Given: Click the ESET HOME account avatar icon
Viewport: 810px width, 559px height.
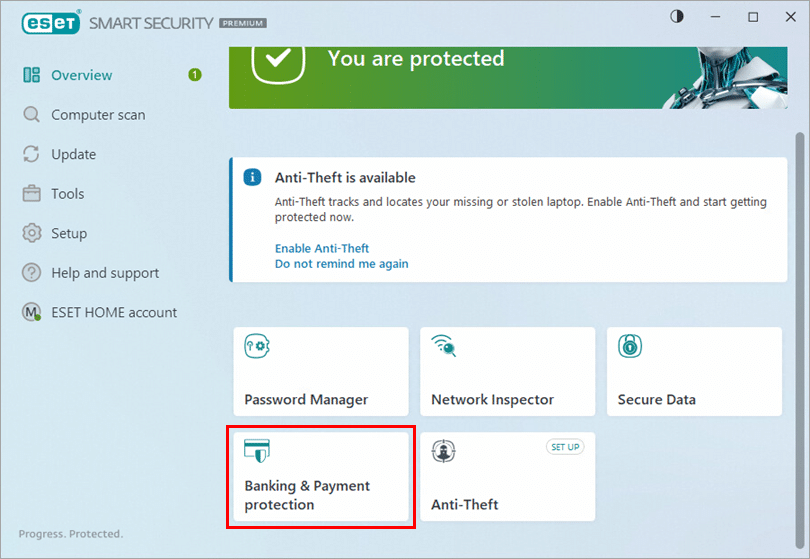Looking at the screenshot, I should click(x=32, y=312).
